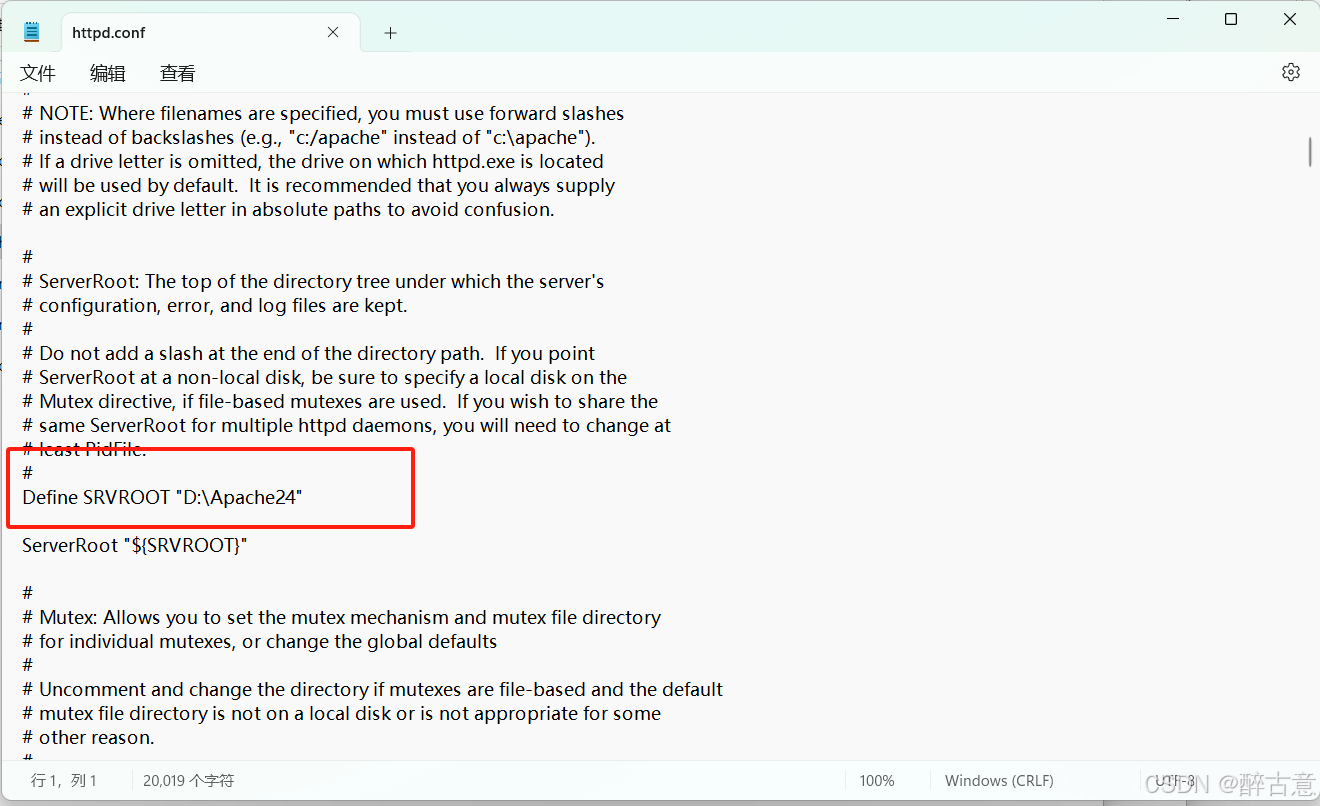Click the Notepad app icon in title bar

tap(32, 32)
